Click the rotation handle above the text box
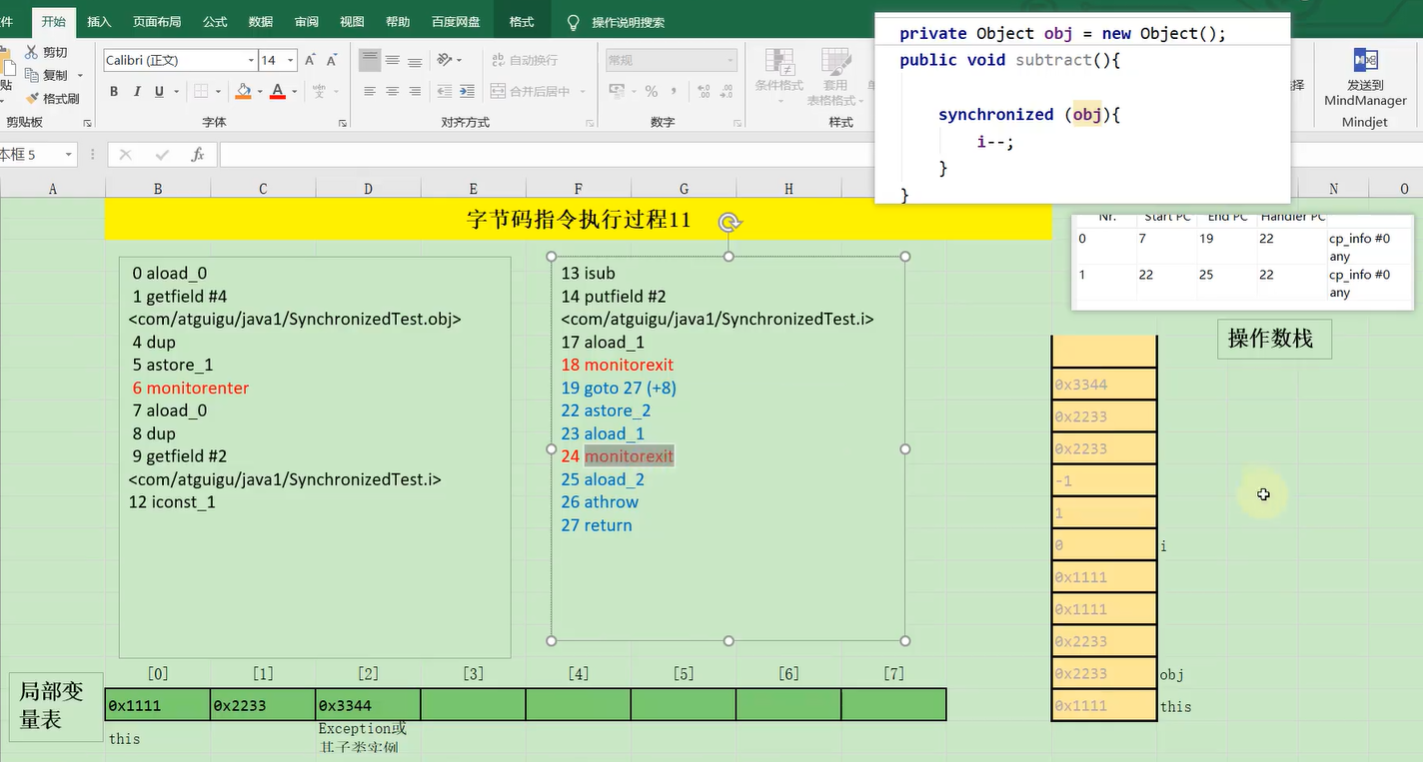Viewport: 1423px width, 762px height. click(x=729, y=223)
